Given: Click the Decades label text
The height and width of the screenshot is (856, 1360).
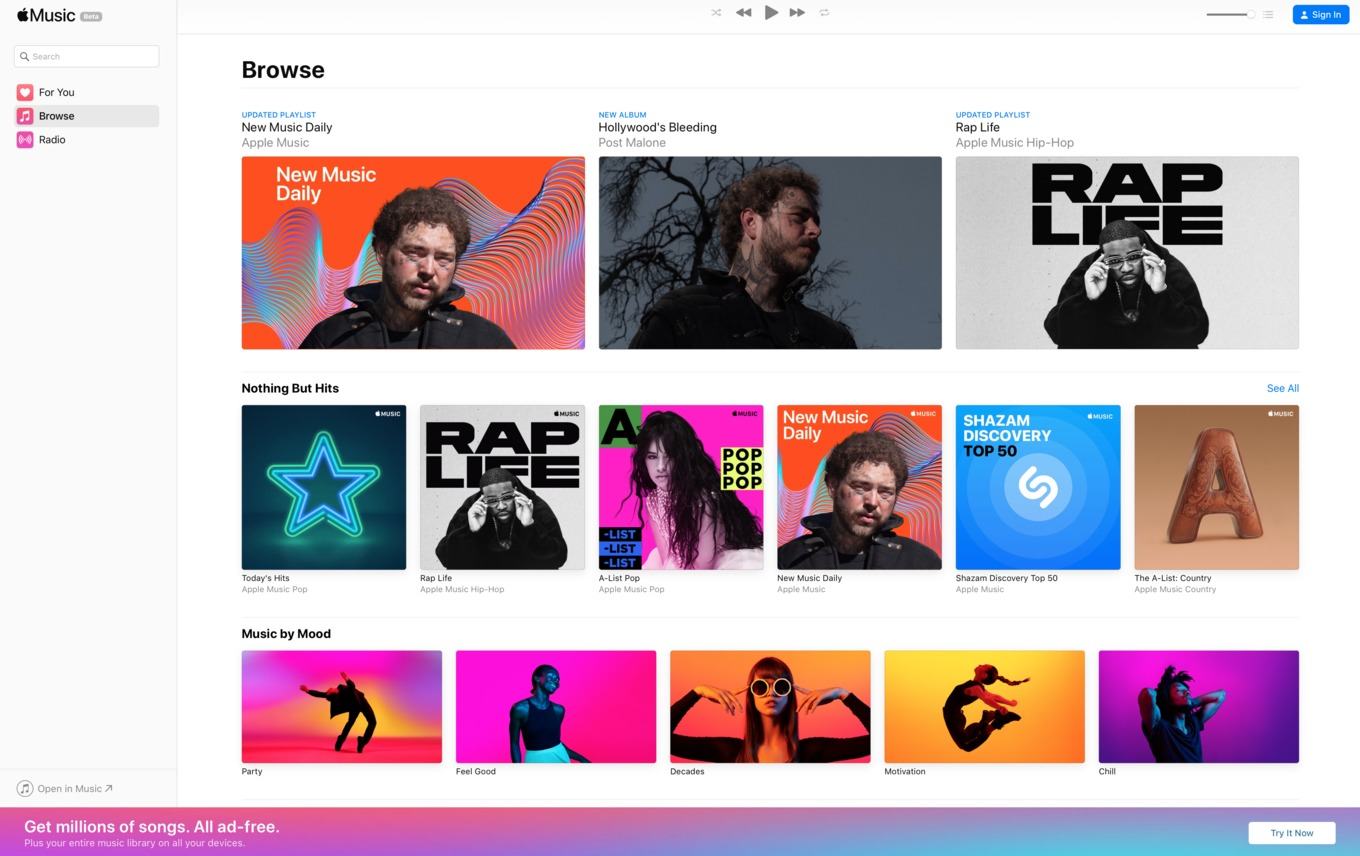Looking at the screenshot, I should [687, 771].
